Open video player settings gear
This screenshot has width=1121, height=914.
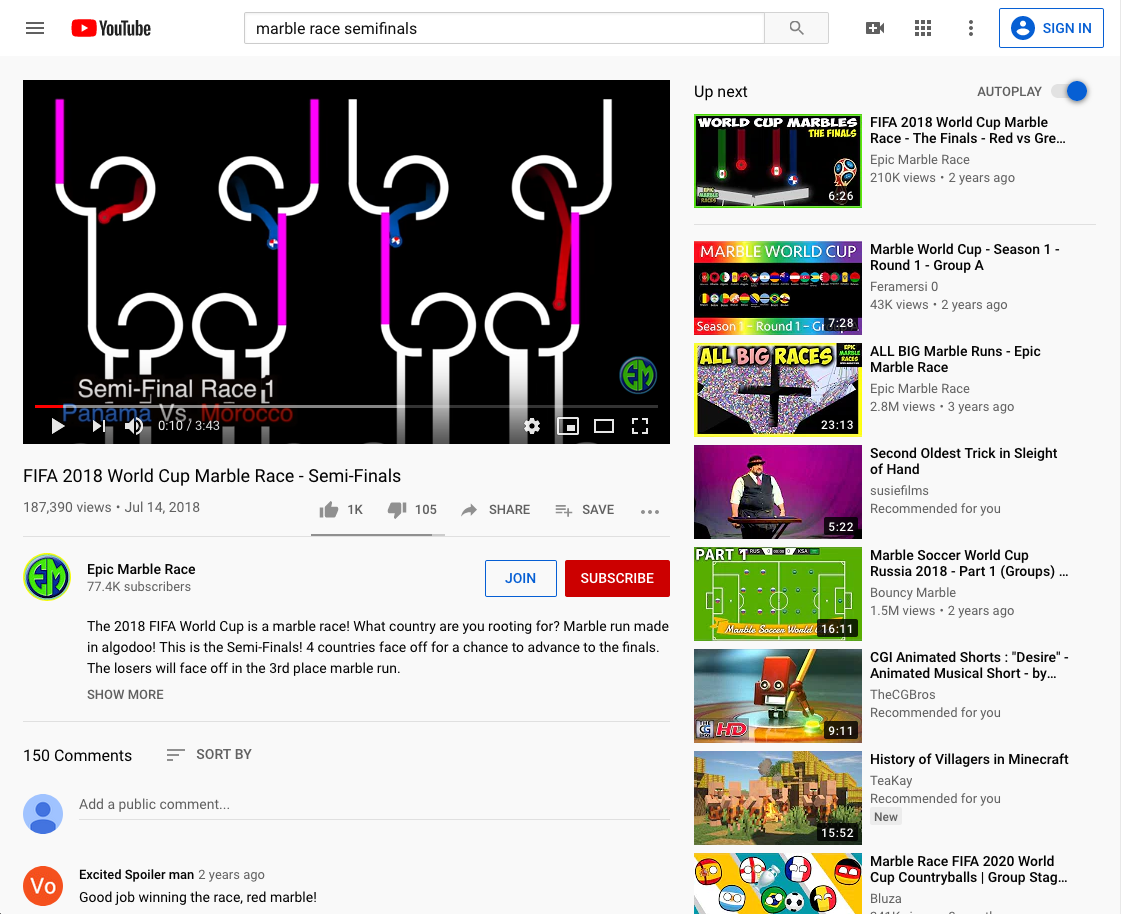click(532, 426)
